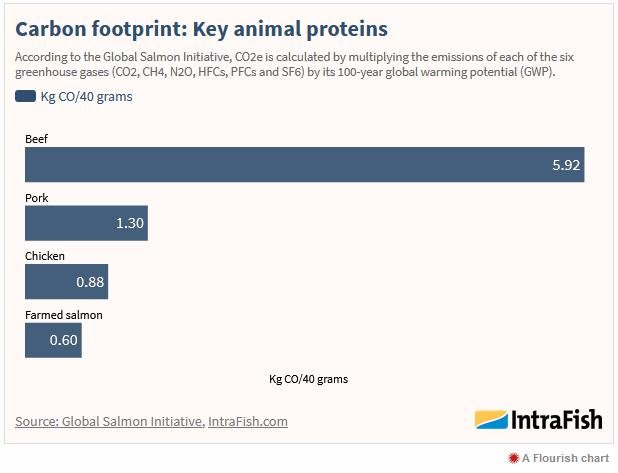
Task: Click the chart title "Carbon footprint: Key animal proteins"
Action: [x=201, y=27]
